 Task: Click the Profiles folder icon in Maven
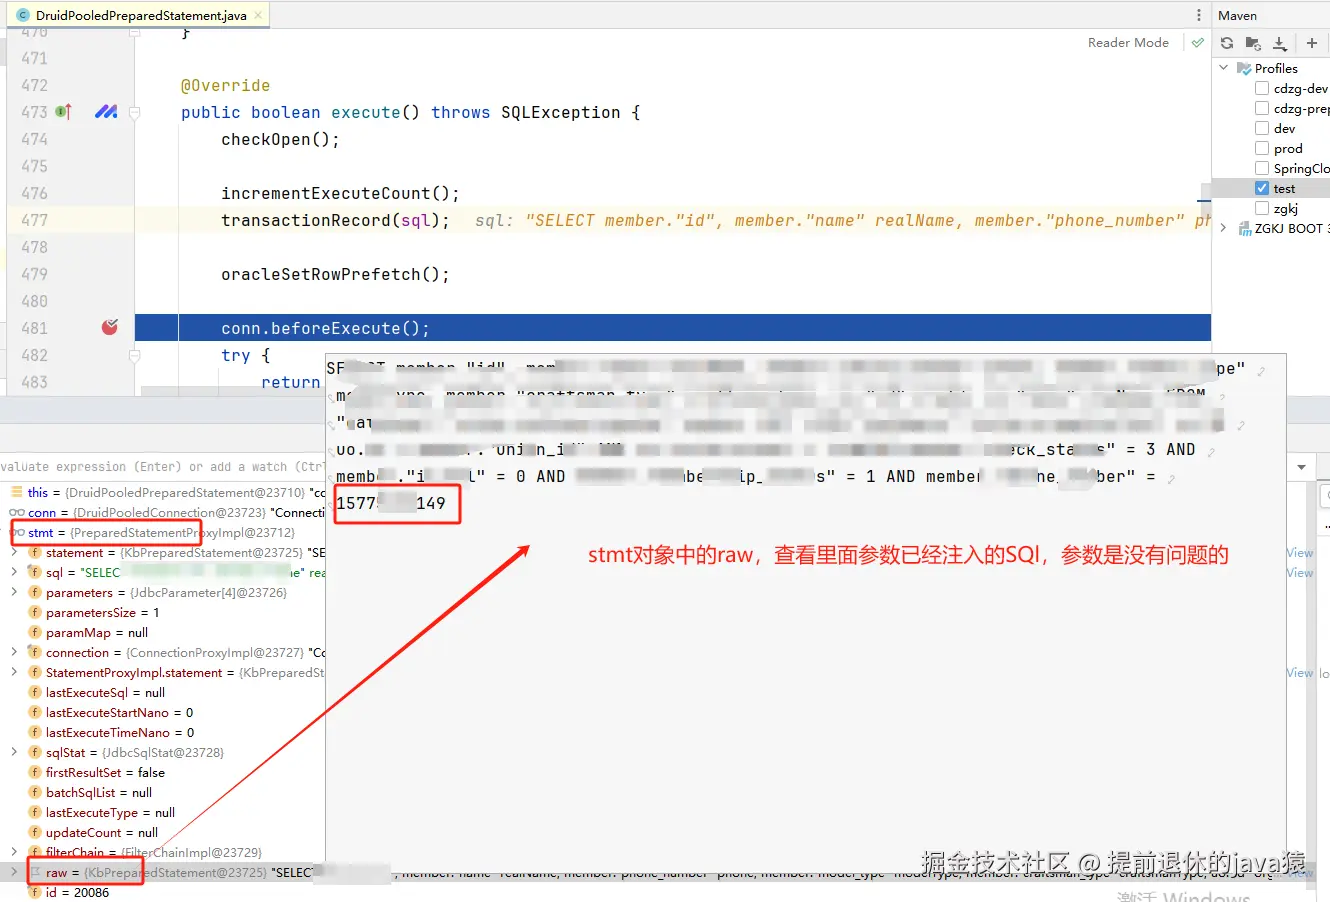pyautogui.click(x=1244, y=68)
